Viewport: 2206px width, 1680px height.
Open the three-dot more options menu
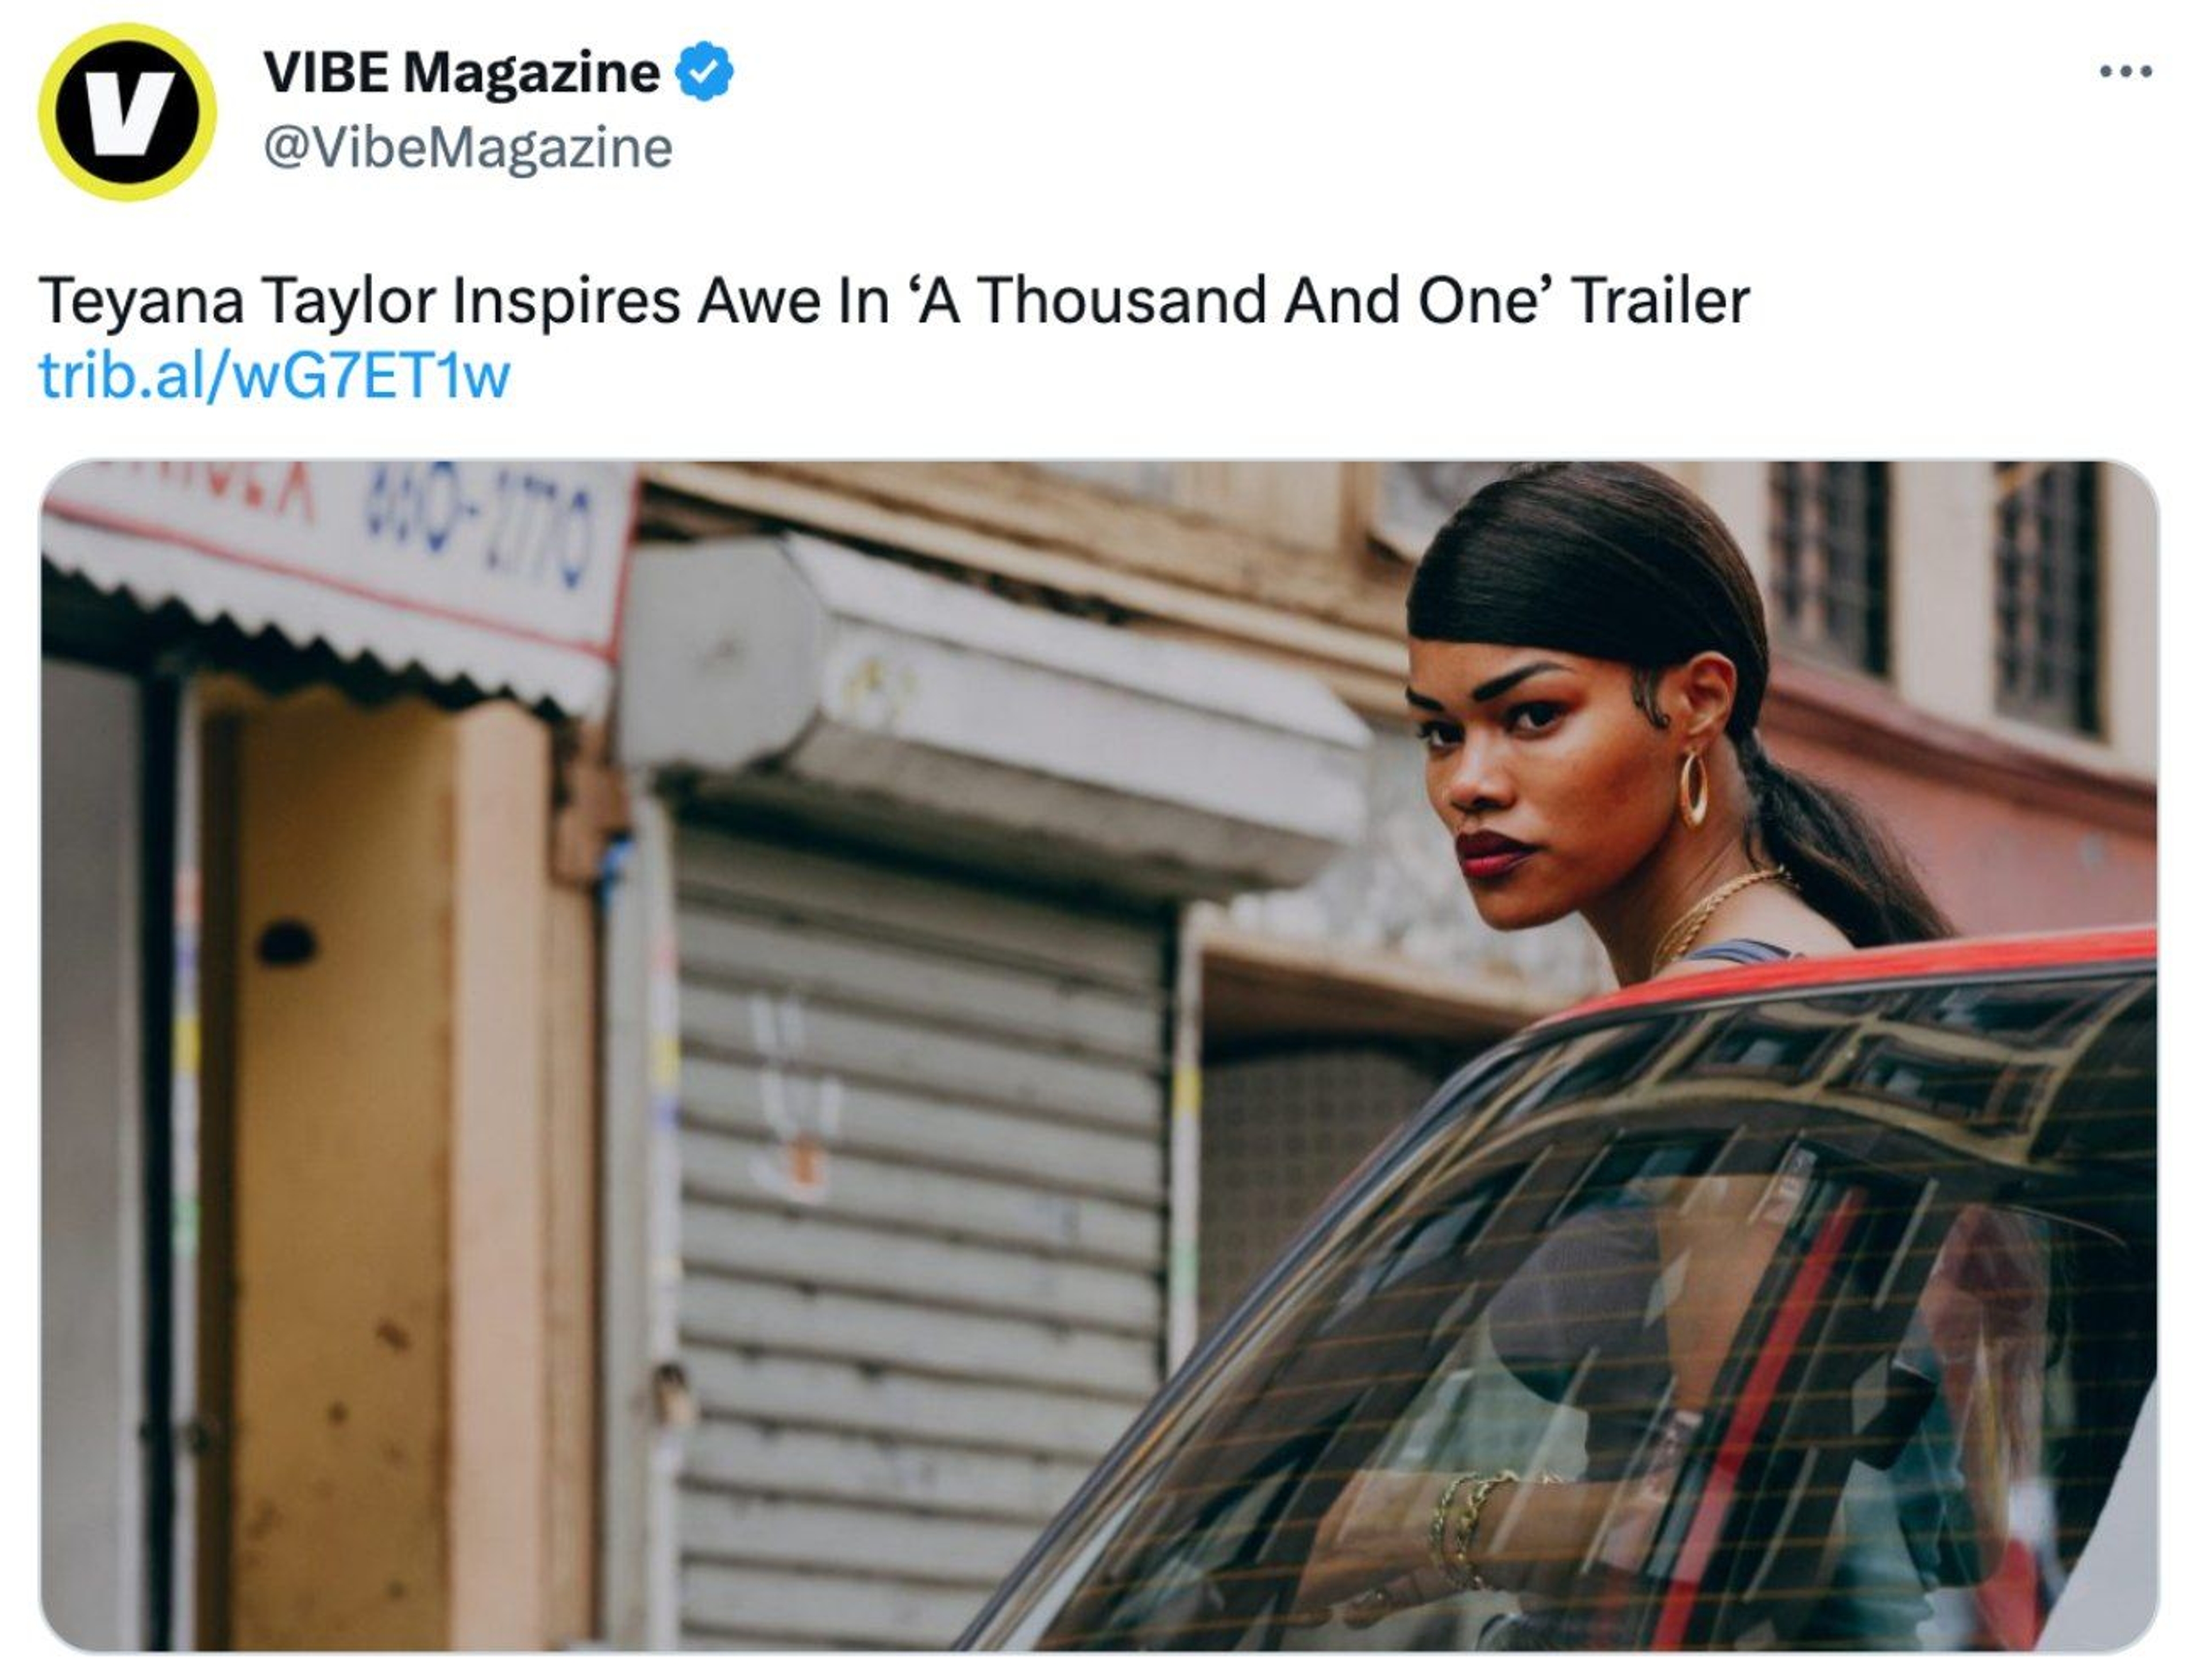coord(2126,72)
